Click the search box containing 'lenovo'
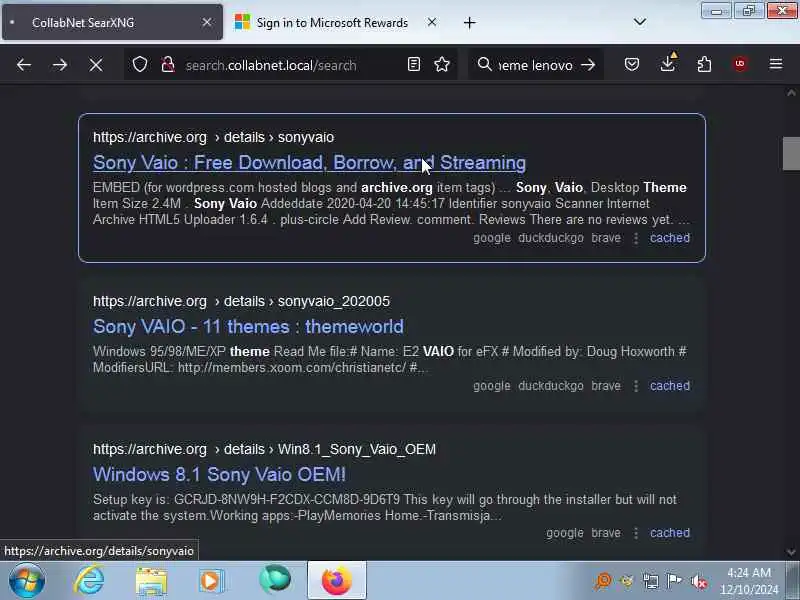The image size is (800, 600). point(535,65)
